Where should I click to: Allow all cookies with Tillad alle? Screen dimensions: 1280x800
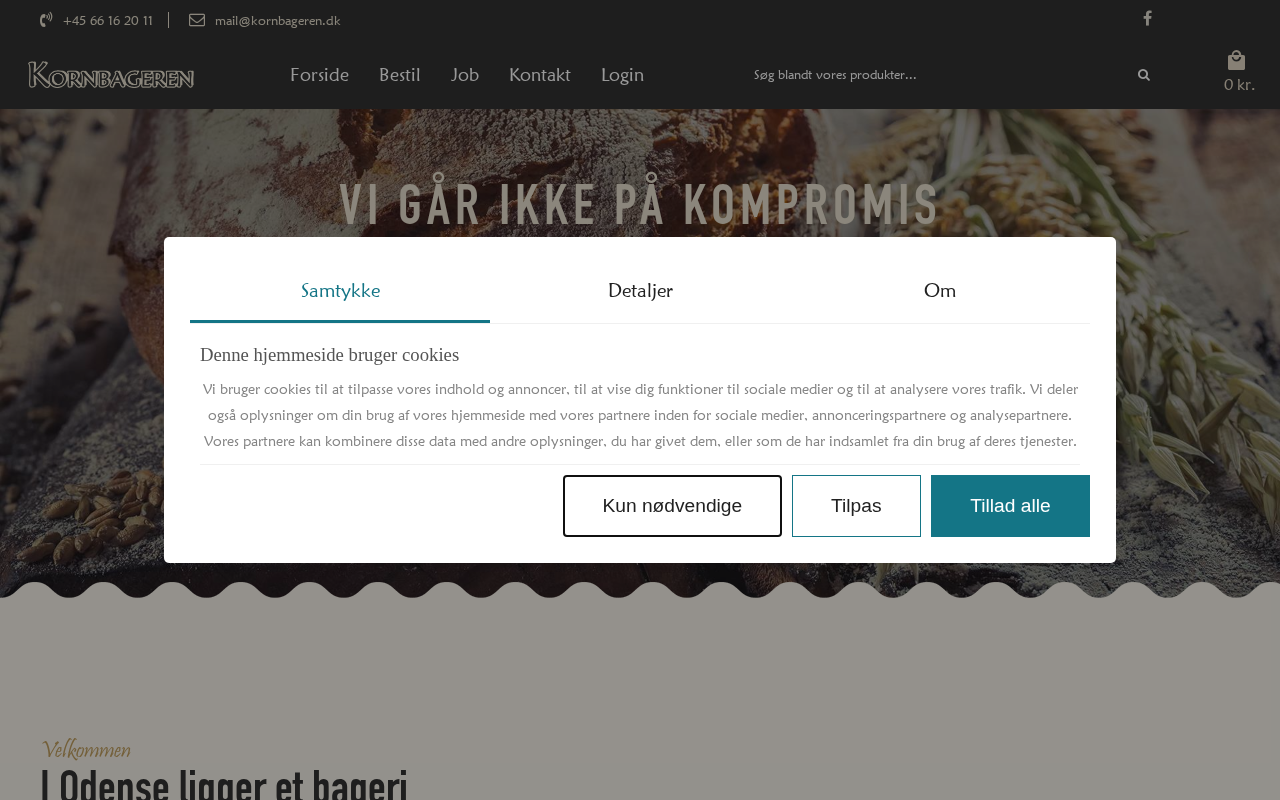click(x=1010, y=506)
